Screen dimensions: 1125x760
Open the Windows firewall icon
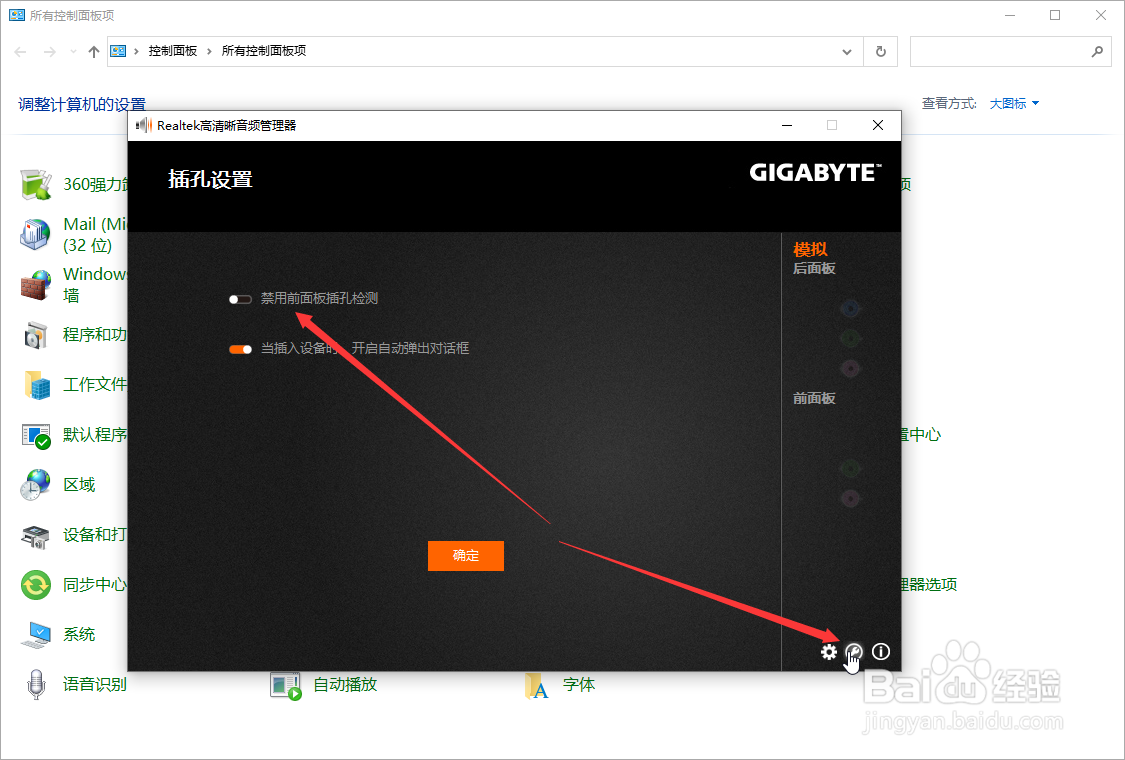(35, 285)
